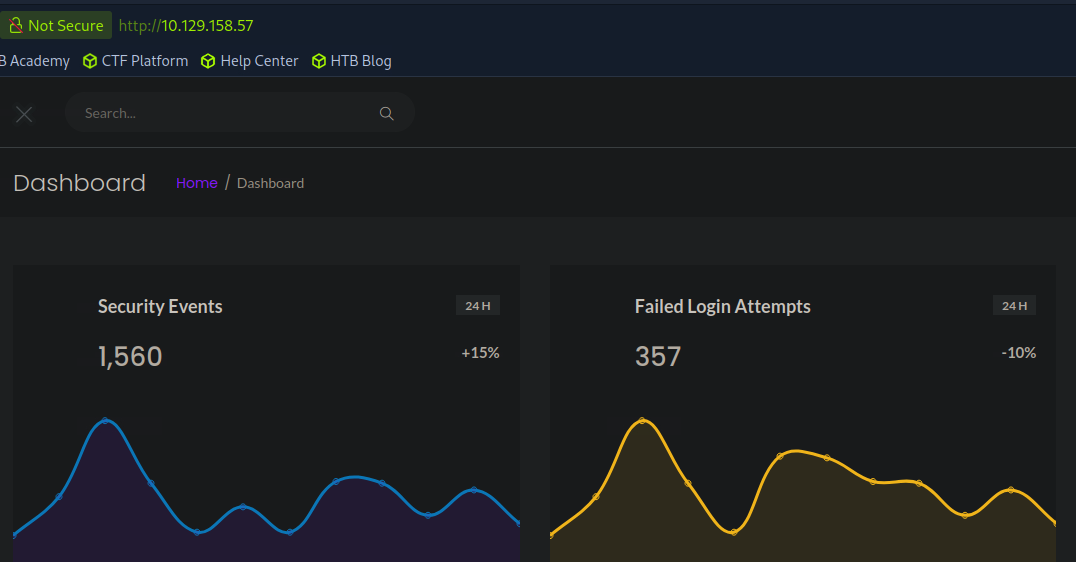Click the CTF Platform bookmark cube icon

(x=90, y=61)
